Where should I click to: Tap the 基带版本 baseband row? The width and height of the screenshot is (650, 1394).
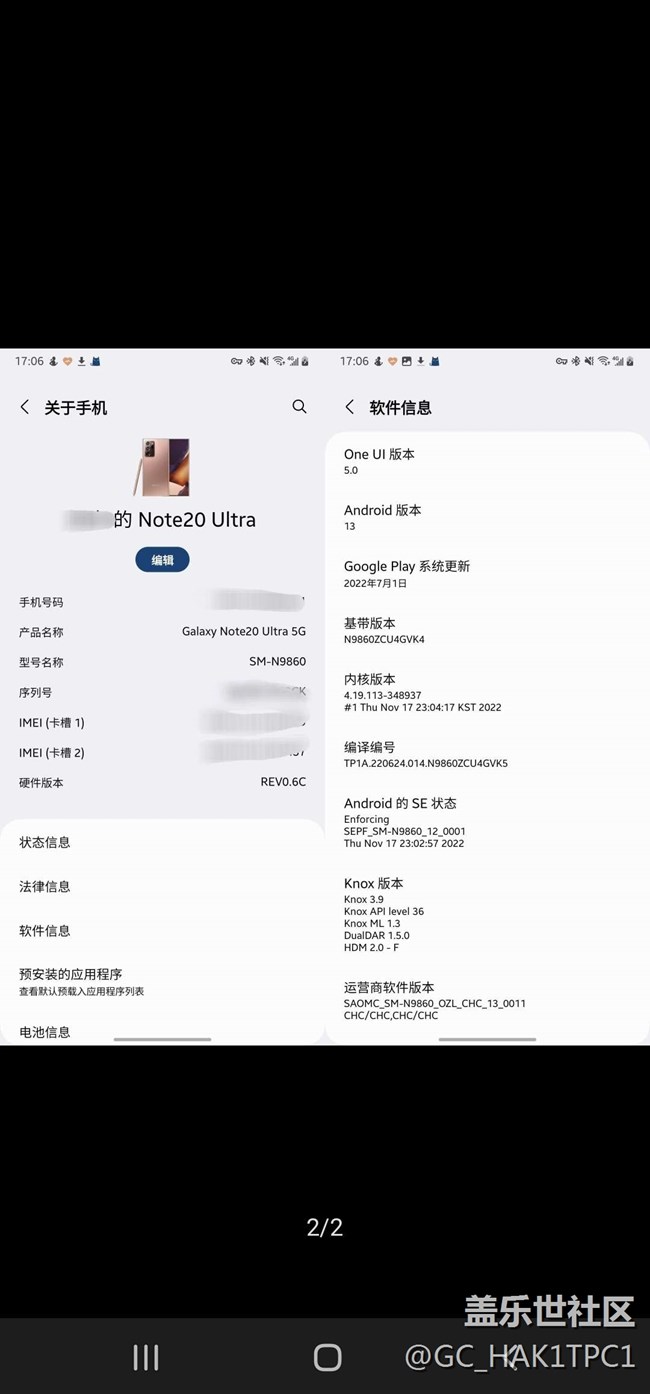(487, 630)
